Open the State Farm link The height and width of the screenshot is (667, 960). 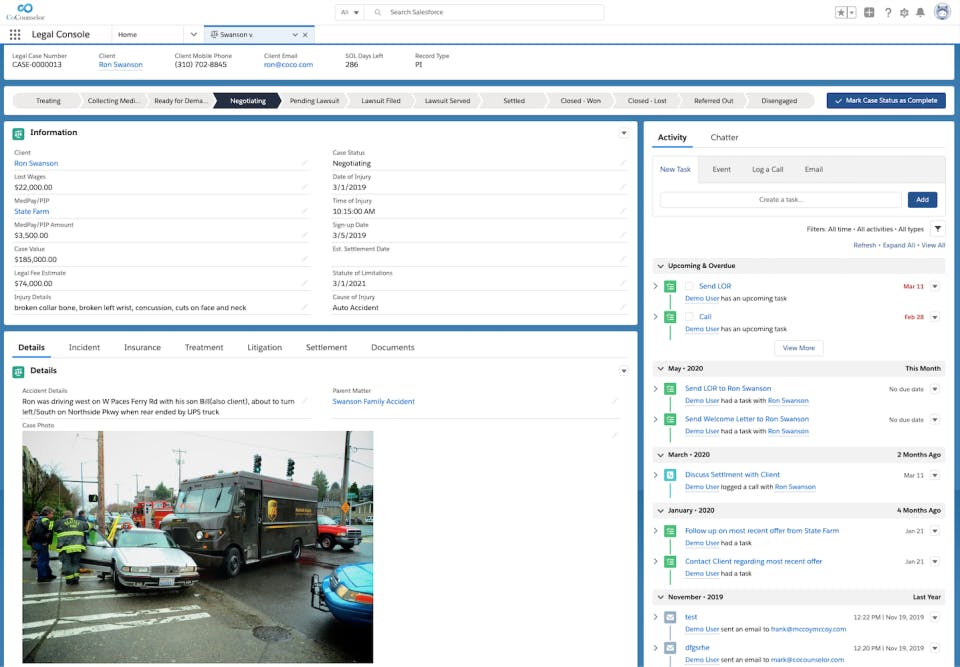click(x=31, y=212)
